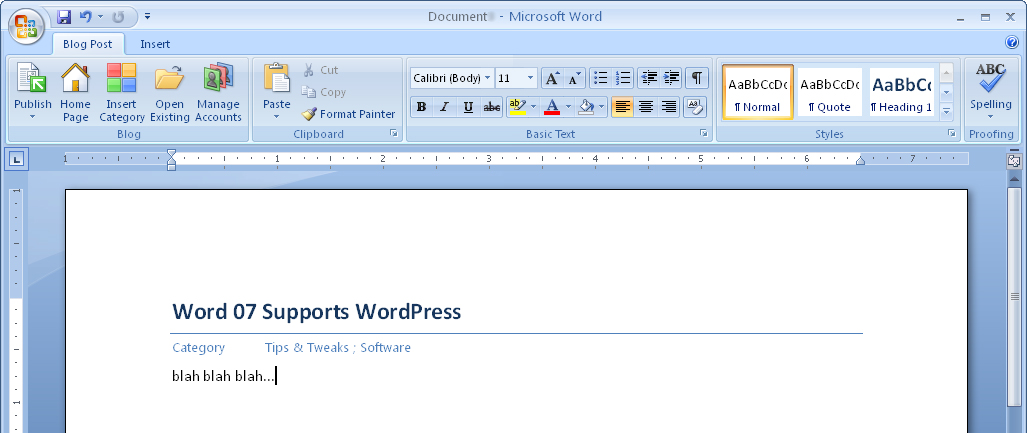Apply the Heading 1 style
The width and height of the screenshot is (1027, 433).
[901, 92]
